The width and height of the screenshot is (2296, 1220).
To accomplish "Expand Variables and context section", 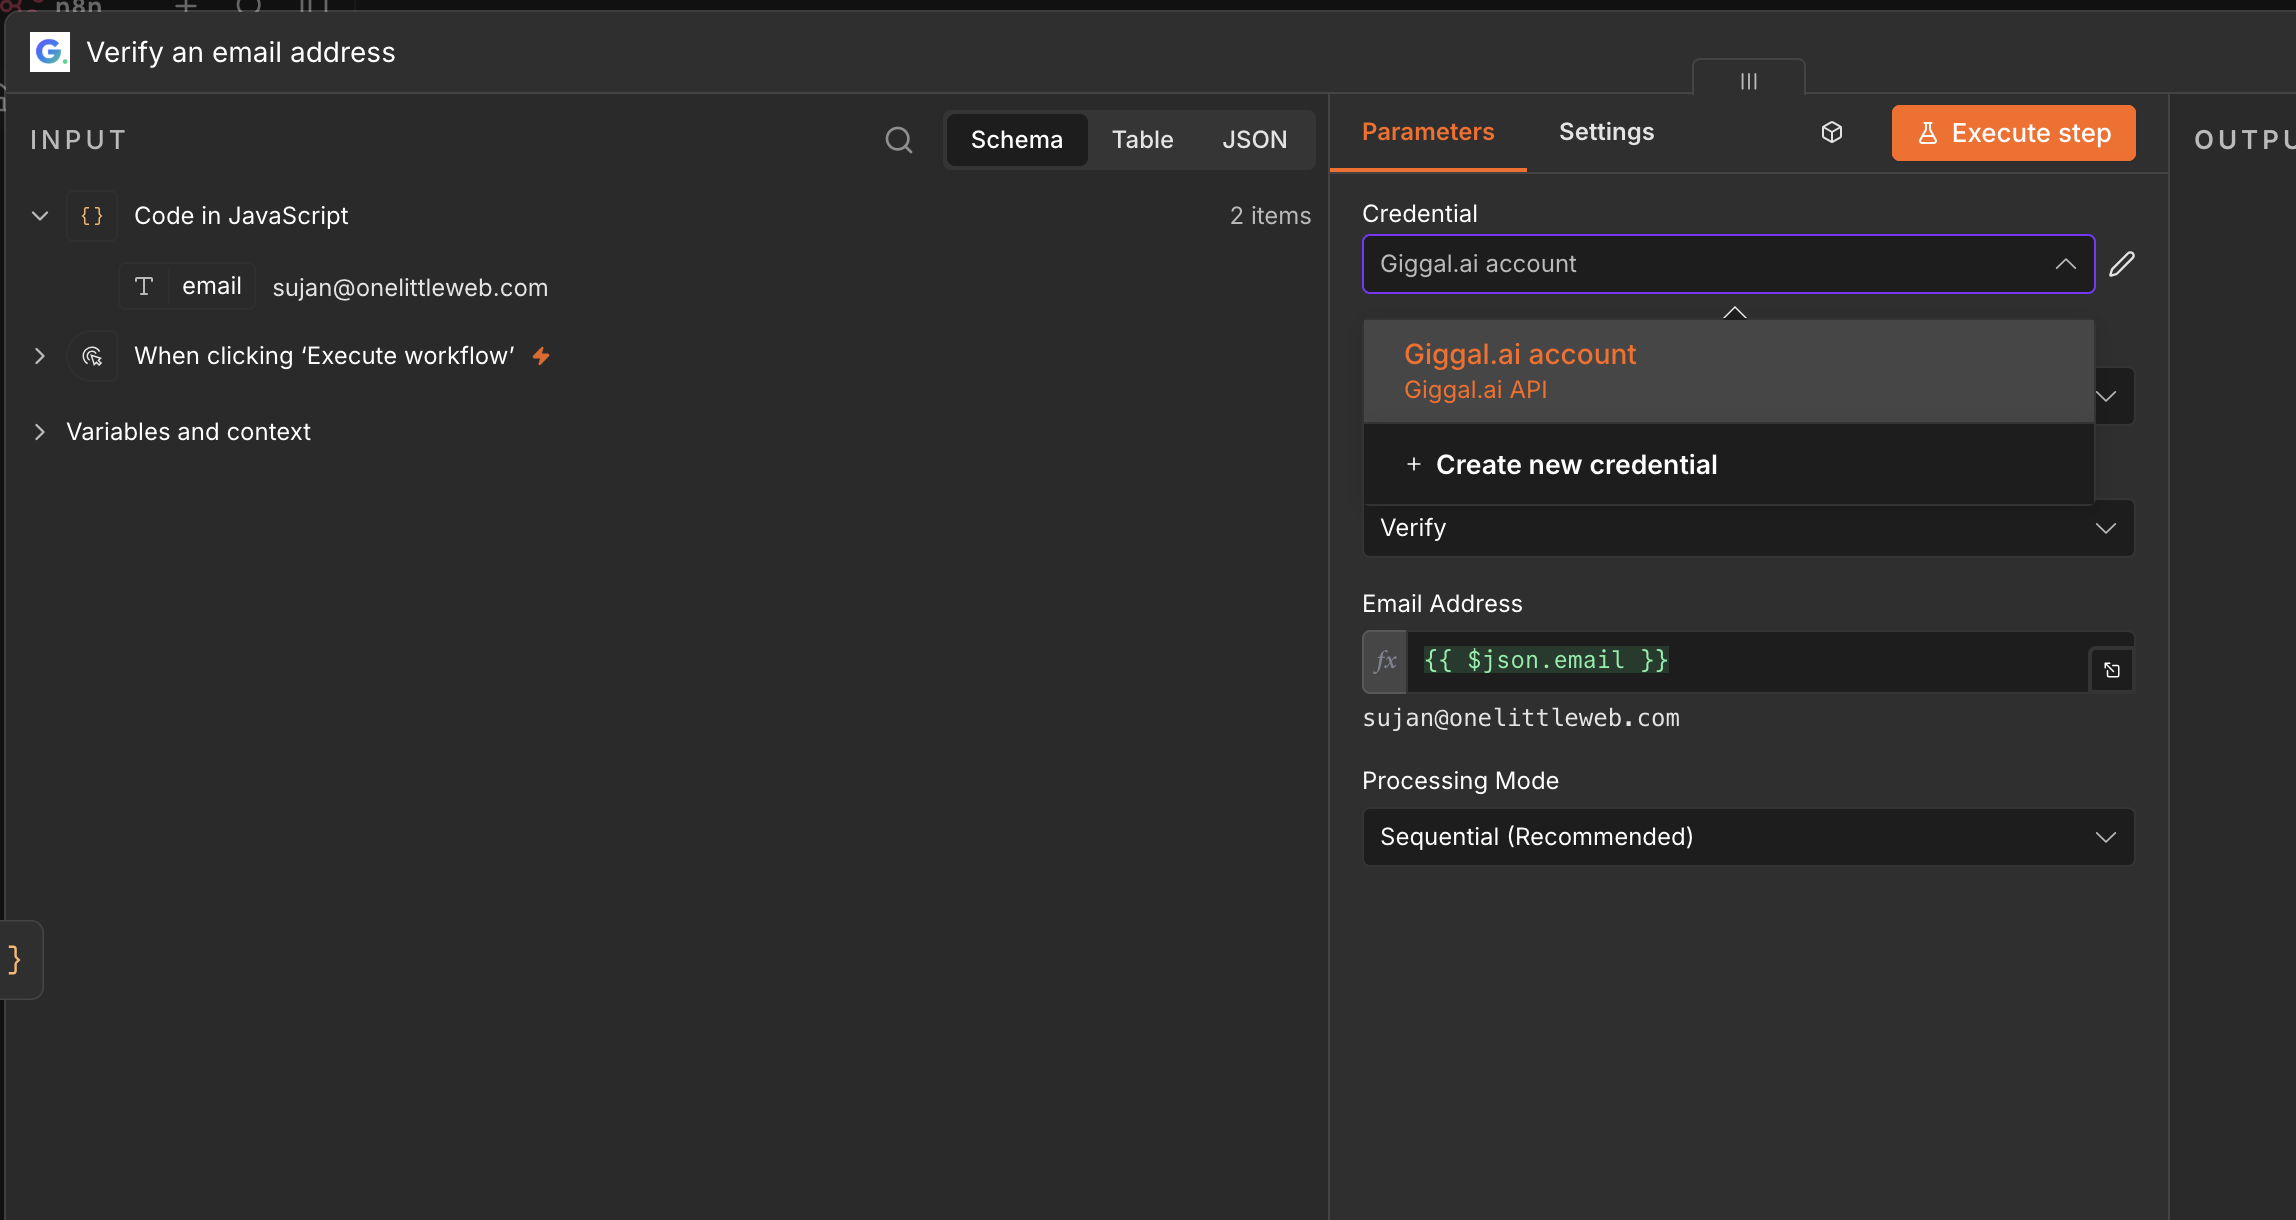I will coord(40,432).
